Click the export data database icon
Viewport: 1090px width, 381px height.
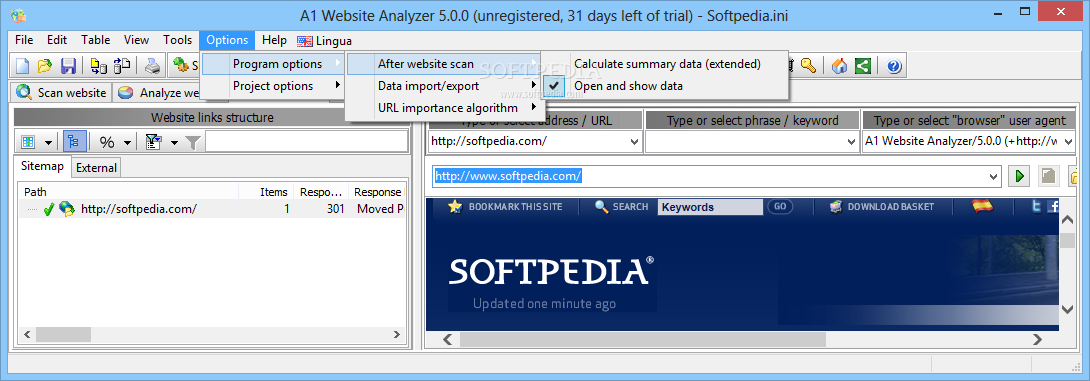click(x=122, y=66)
